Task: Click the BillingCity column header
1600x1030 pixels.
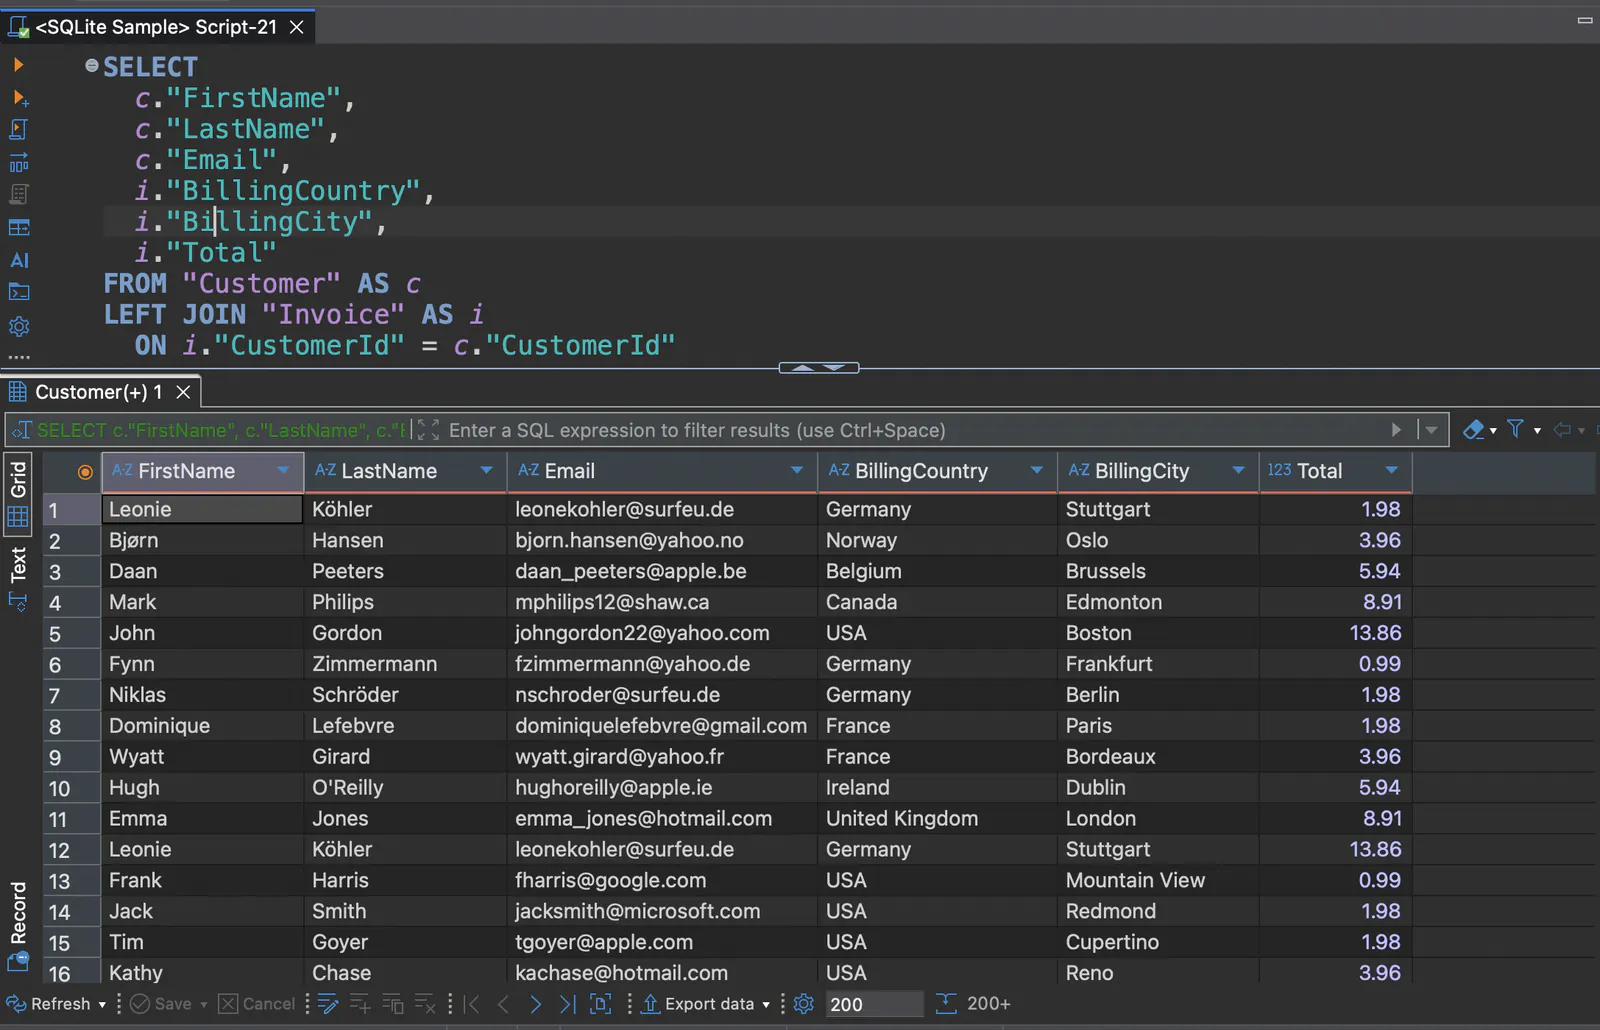Action: point(1157,471)
